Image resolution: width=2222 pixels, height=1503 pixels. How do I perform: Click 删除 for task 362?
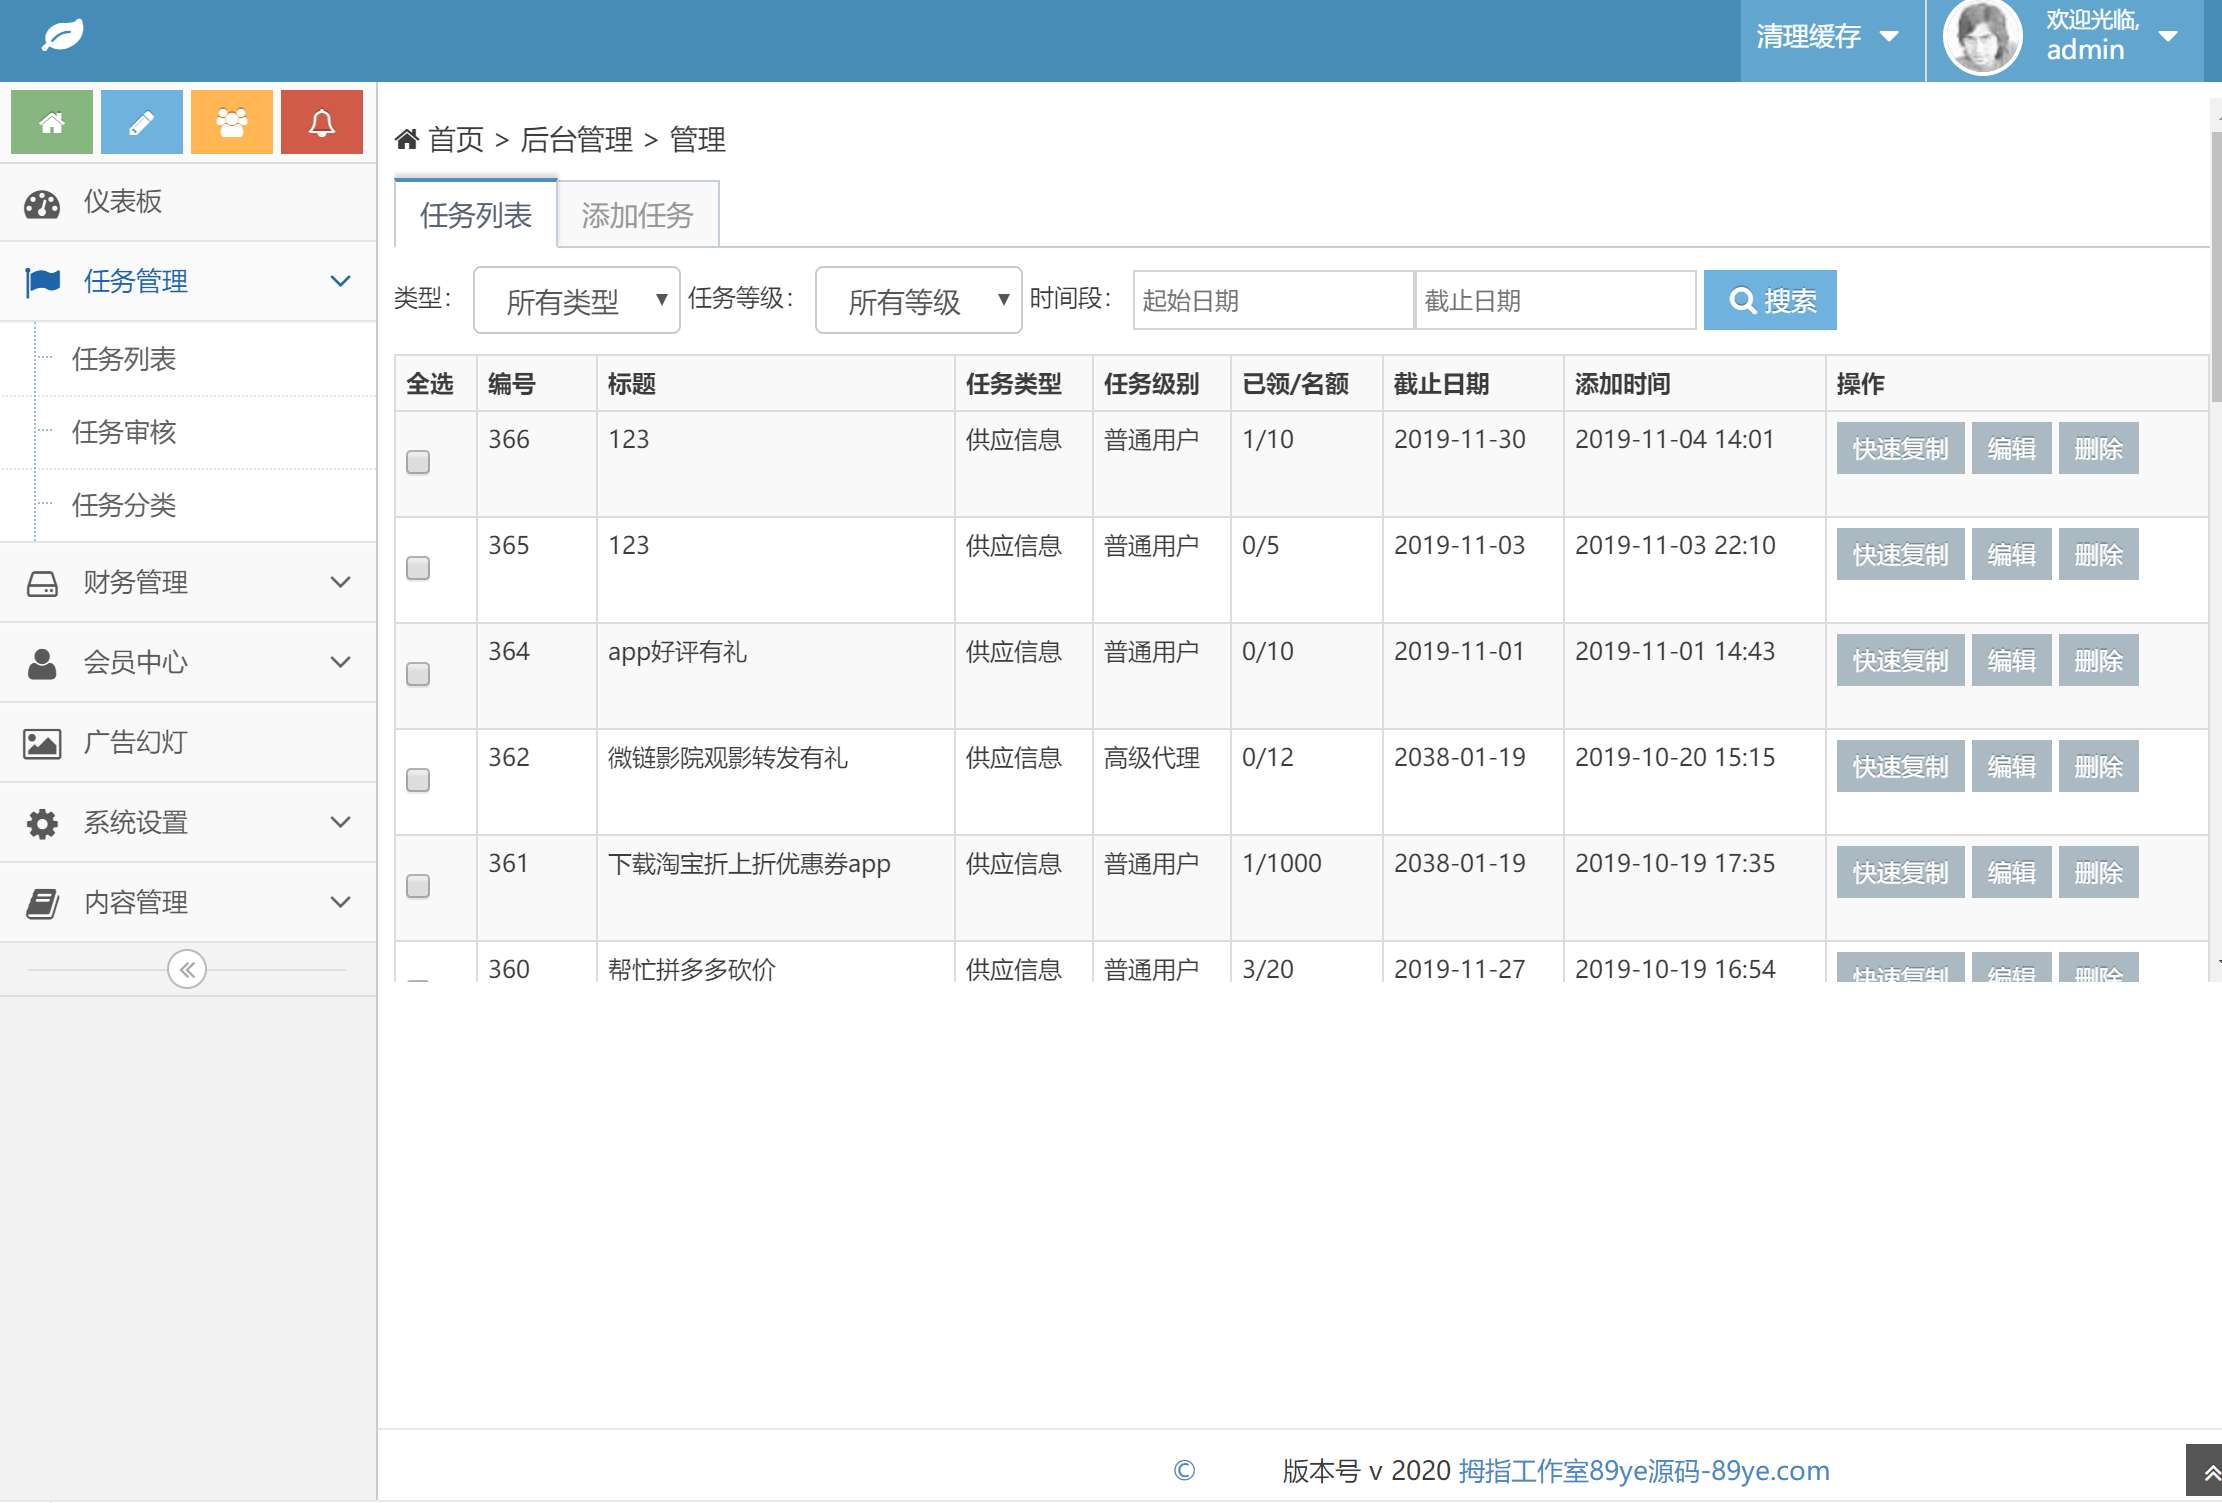click(x=2099, y=766)
